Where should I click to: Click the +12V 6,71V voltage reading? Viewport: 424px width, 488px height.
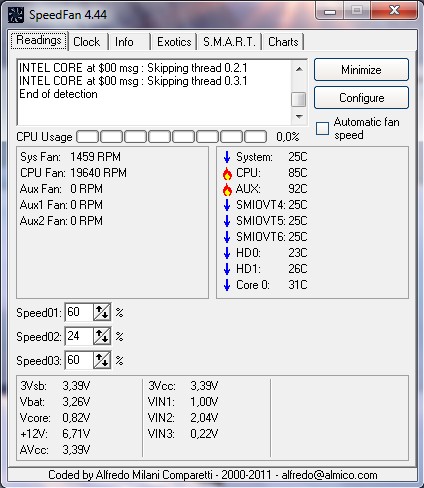(55, 434)
